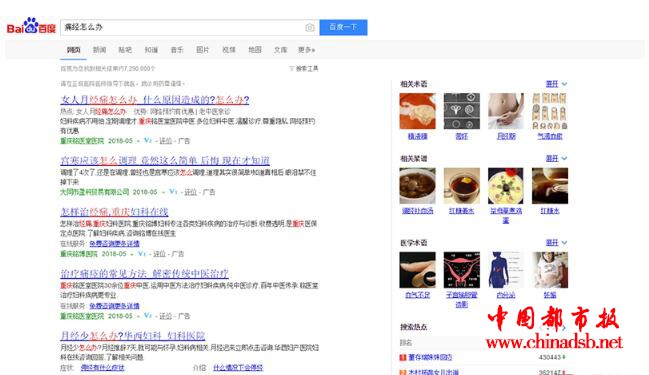Open the 文库 tab
This screenshot has width=649, height=375.
pyautogui.click(x=280, y=50)
